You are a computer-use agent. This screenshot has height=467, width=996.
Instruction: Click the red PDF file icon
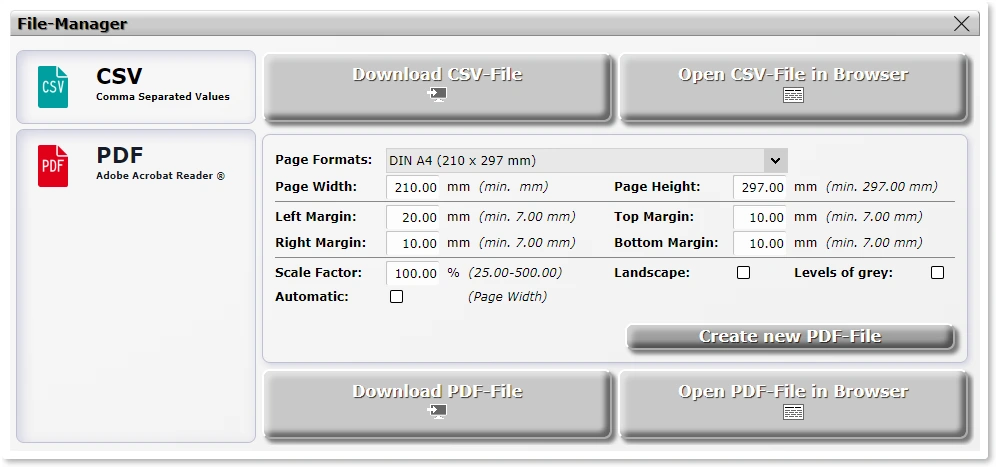tap(53, 166)
